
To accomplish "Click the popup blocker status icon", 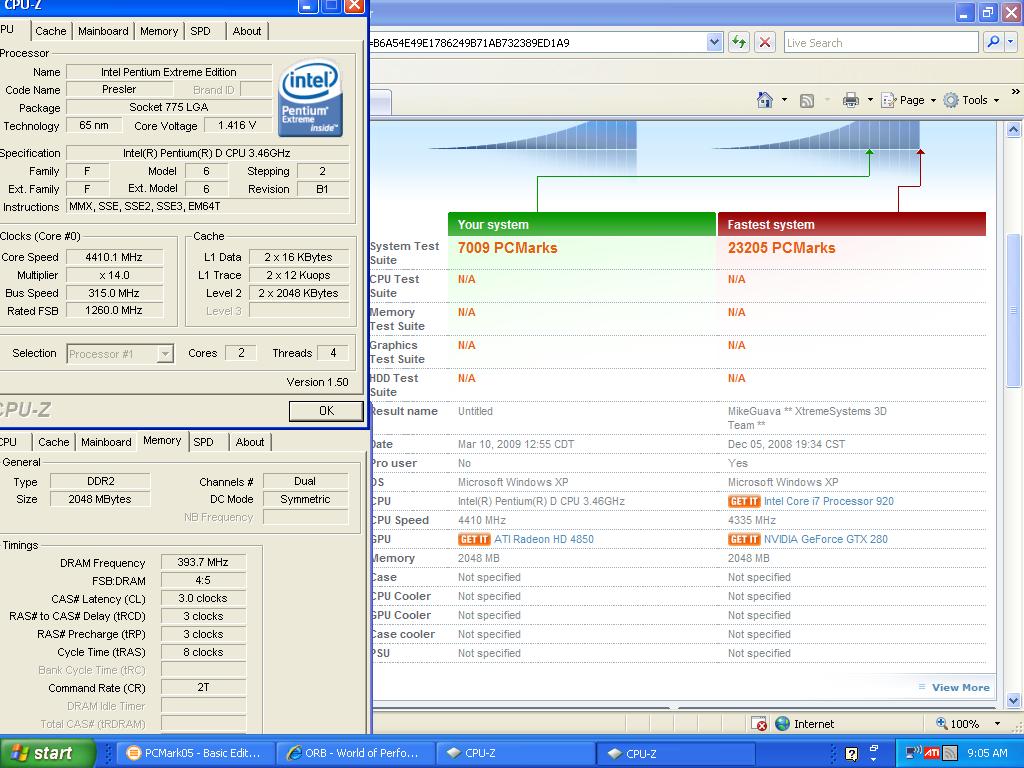I will 759,724.
